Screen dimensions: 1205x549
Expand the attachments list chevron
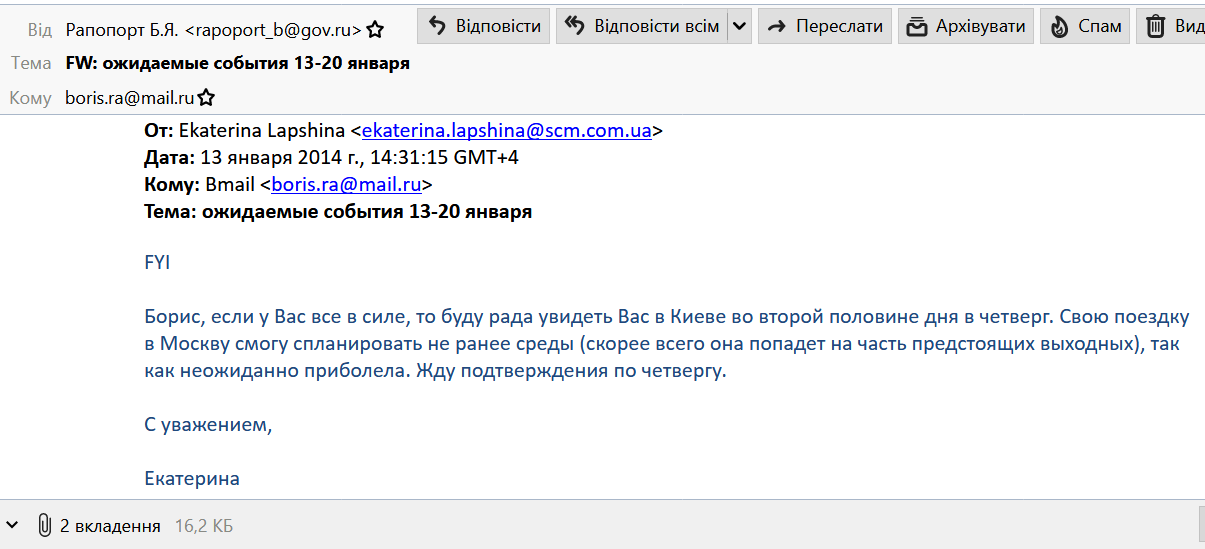click(12, 525)
